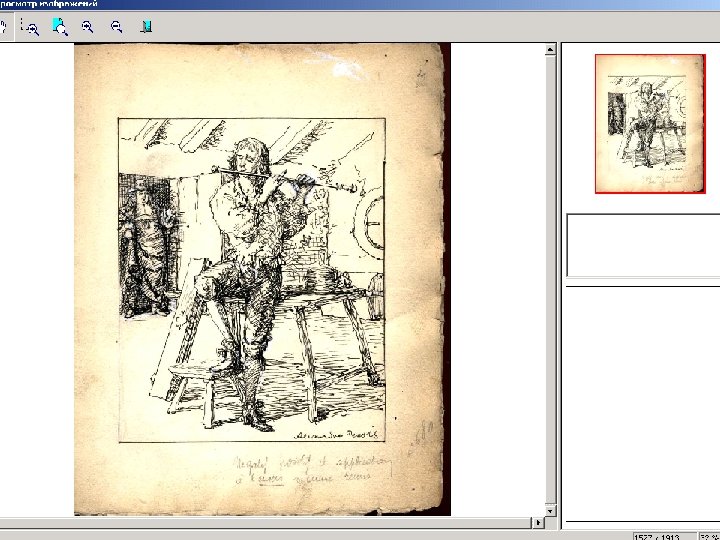Select the hand pan tool

[x=3, y=26]
